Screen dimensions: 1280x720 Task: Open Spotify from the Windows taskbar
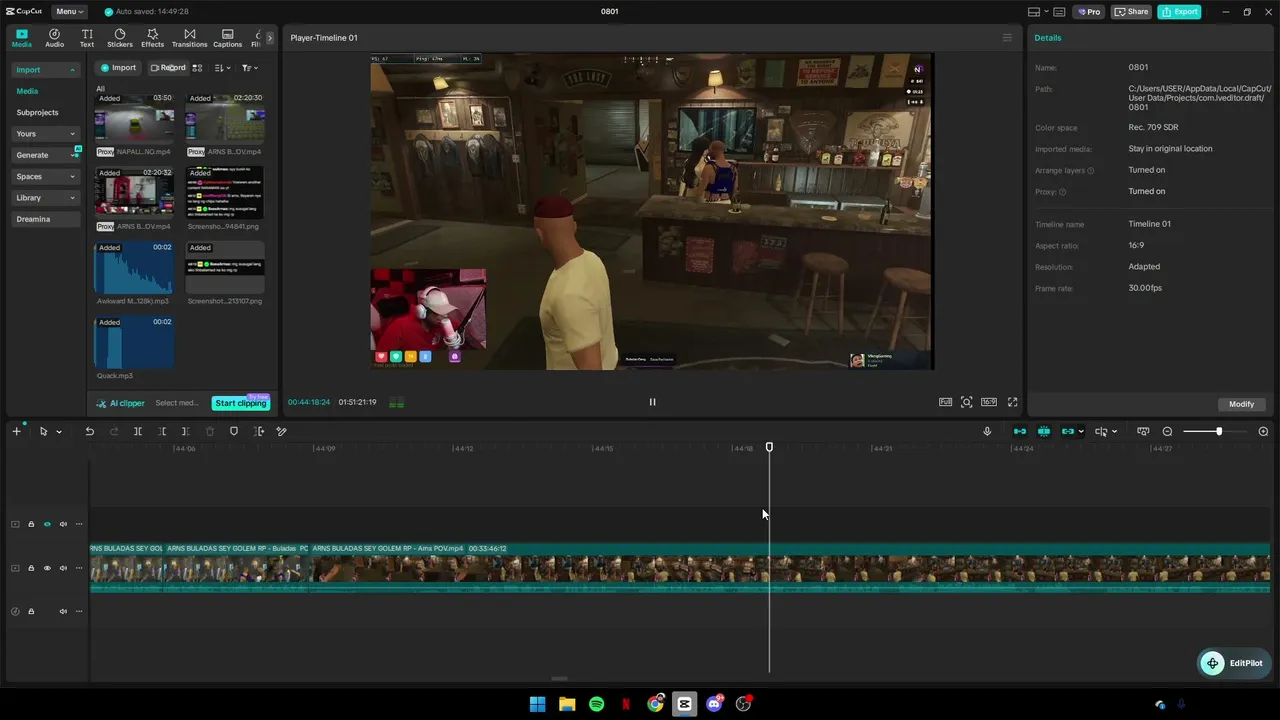[596, 704]
